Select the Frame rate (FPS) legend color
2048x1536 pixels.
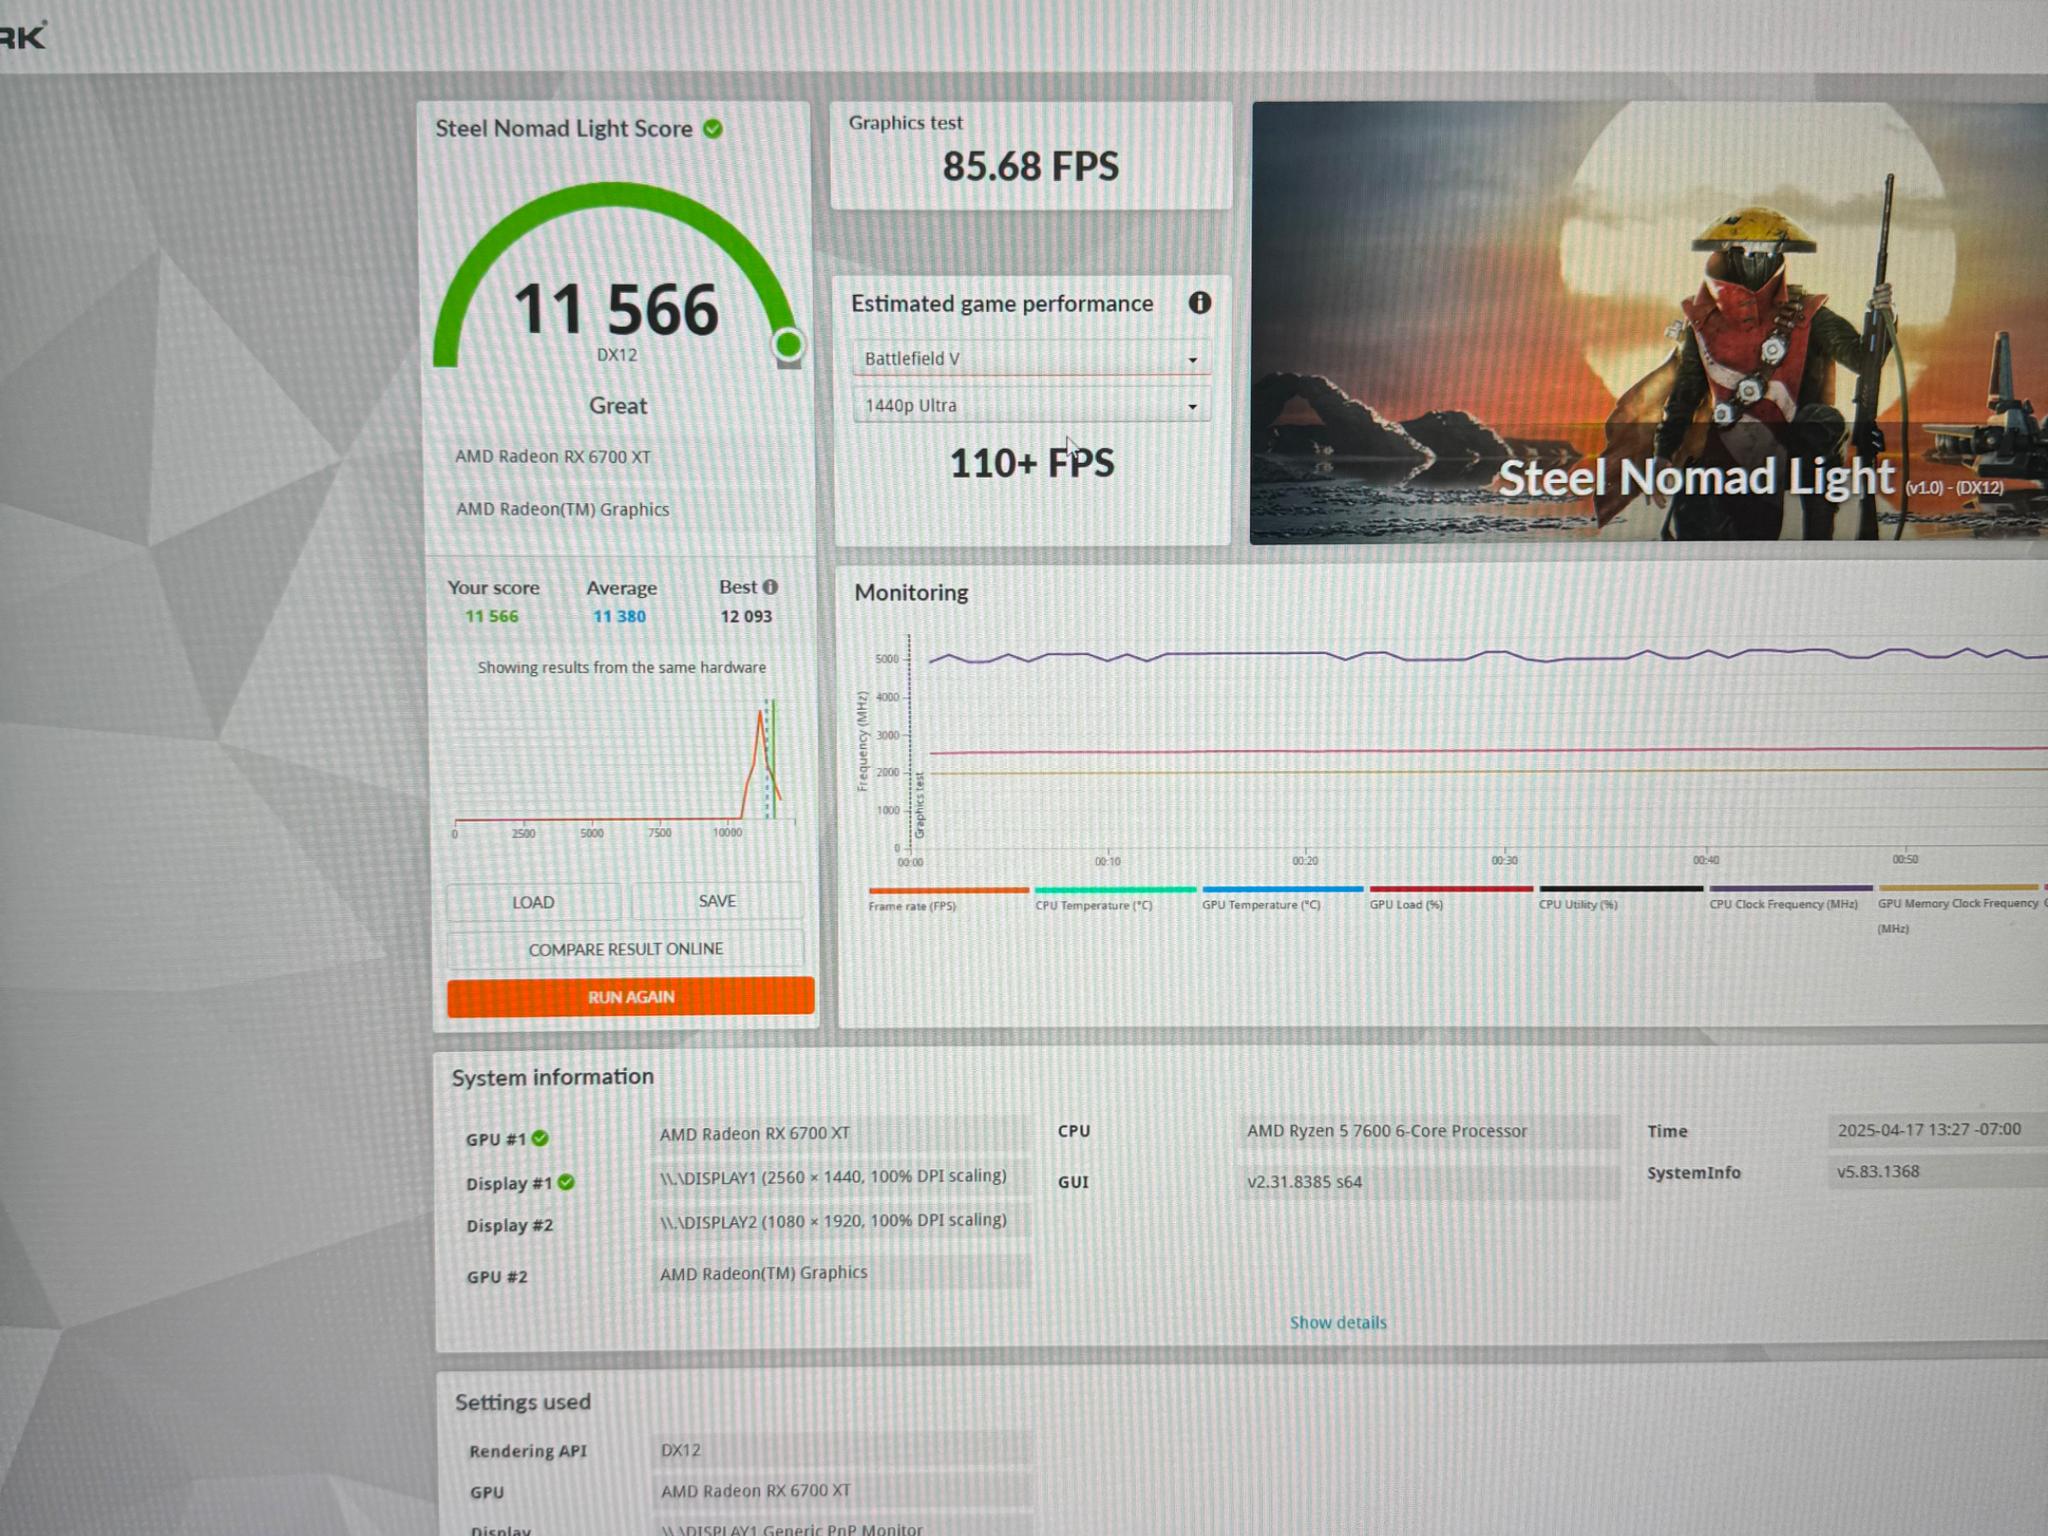click(x=948, y=890)
